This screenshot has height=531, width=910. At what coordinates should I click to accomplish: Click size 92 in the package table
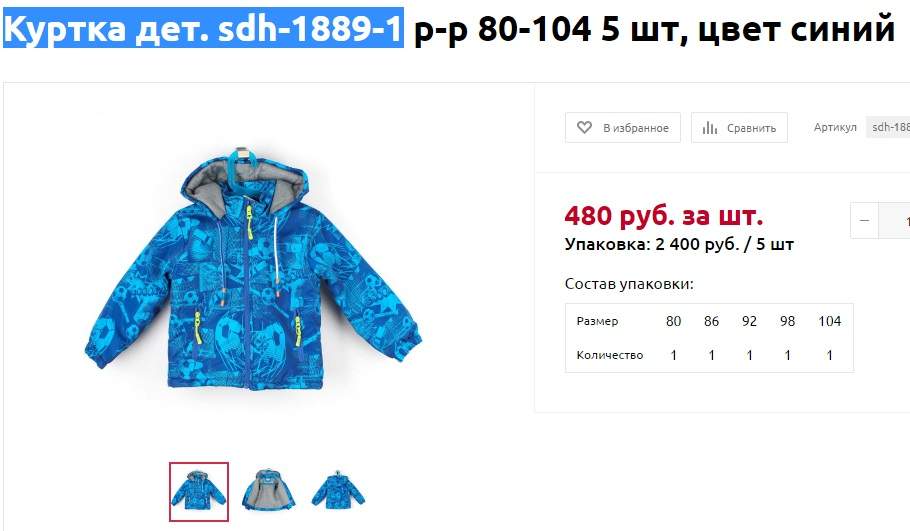pyautogui.click(x=749, y=321)
